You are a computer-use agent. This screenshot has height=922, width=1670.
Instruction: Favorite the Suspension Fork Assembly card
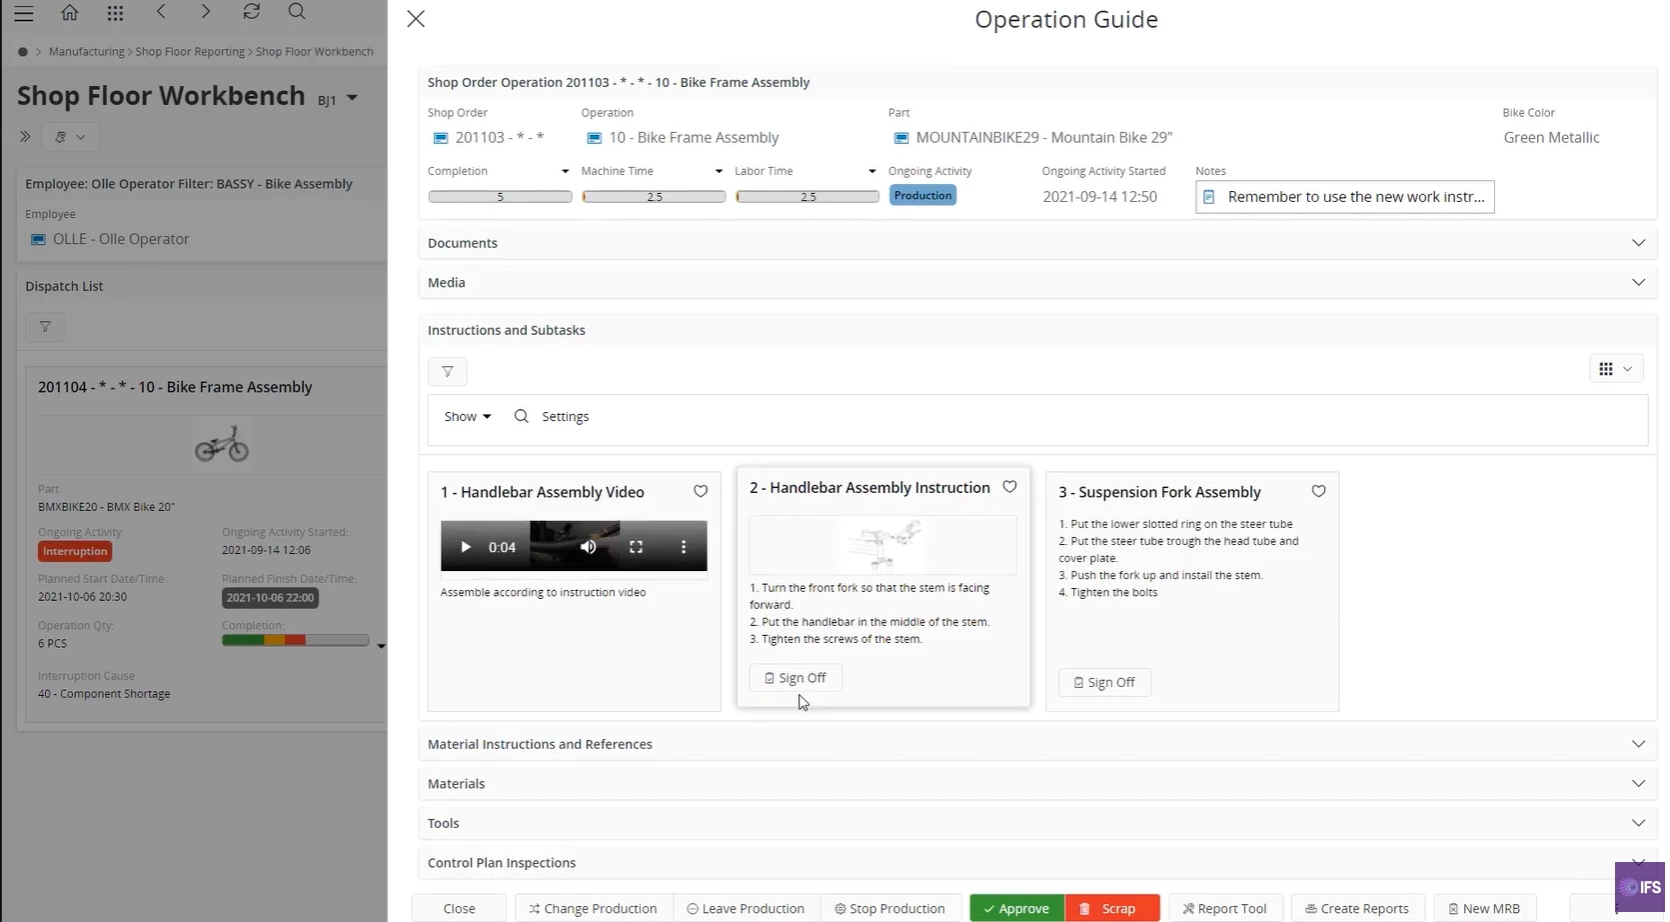[1318, 491]
